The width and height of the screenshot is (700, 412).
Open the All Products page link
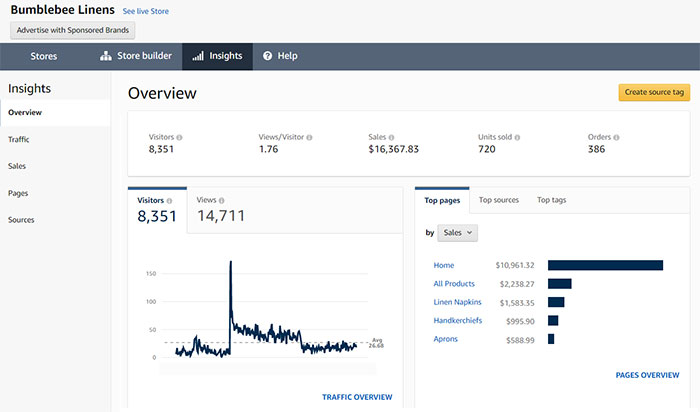pyautogui.click(x=454, y=283)
